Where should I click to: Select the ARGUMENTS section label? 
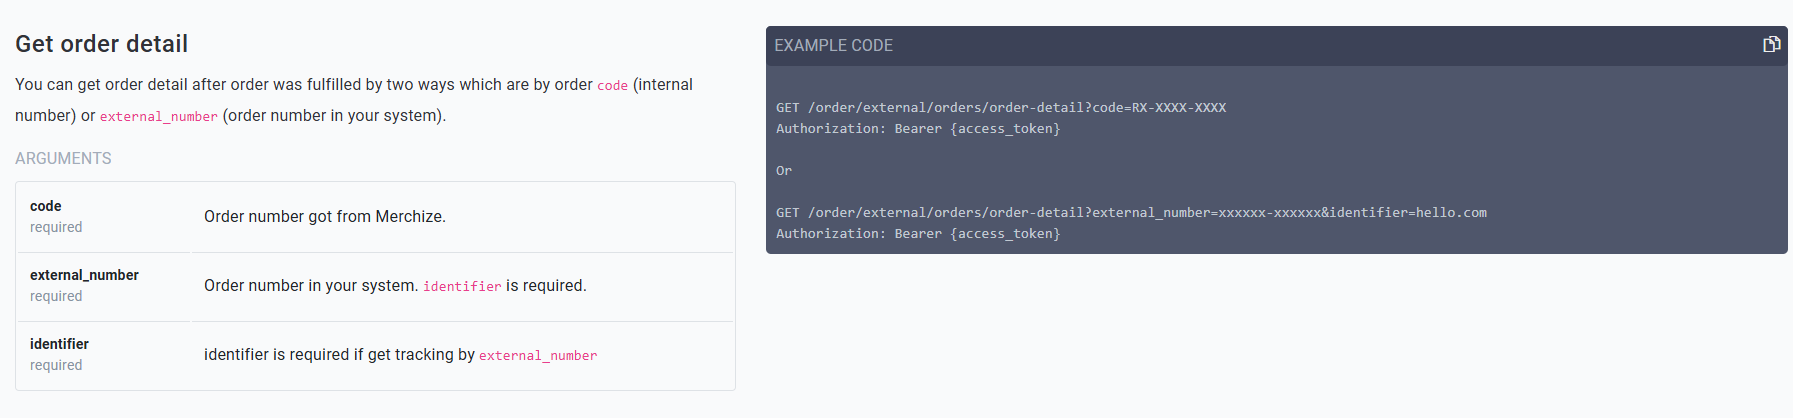pos(63,158)
